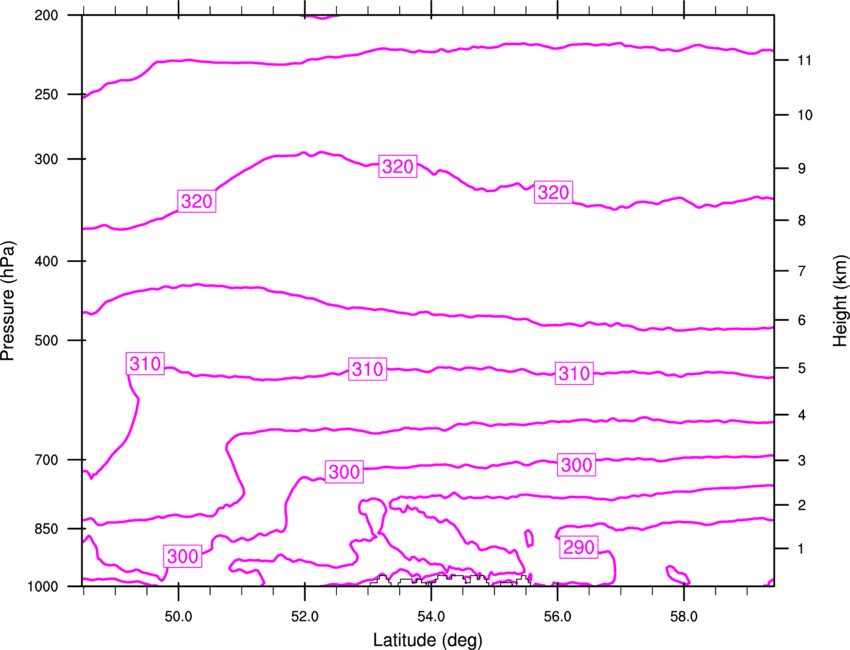Select the 320 contour label nearest latitude 50
Screen dimensions: 850x650
(x=197, y=202)
